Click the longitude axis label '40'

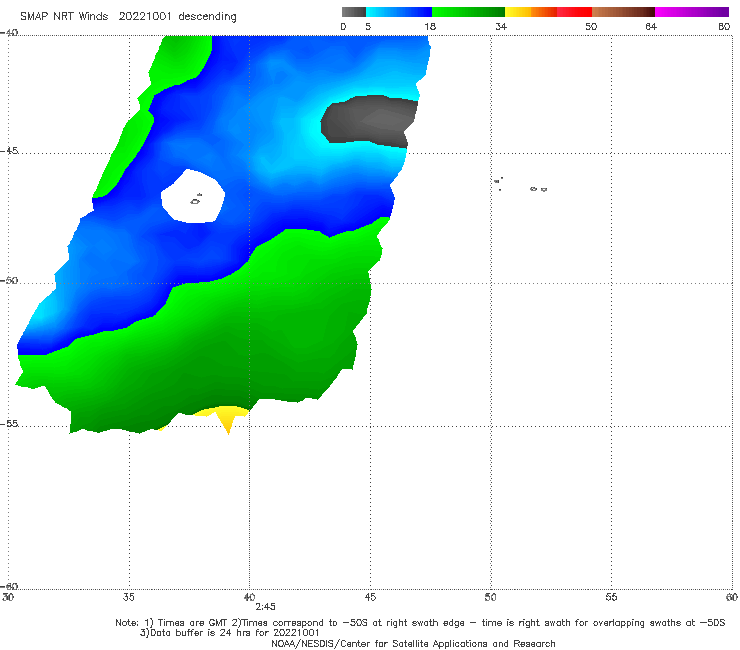coord(249,597)
